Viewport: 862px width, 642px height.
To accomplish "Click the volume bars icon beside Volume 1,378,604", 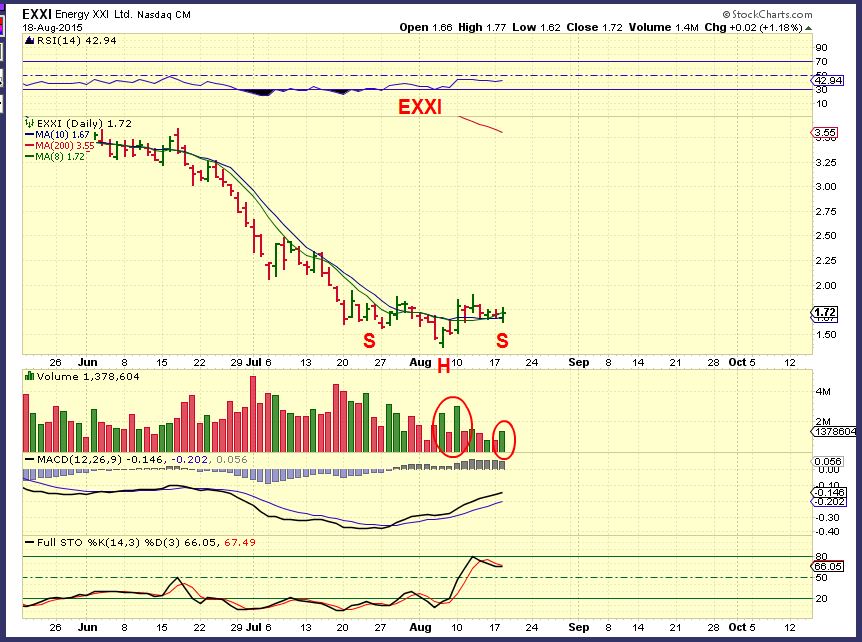I will pyautogui.click(x=30, y=377).
